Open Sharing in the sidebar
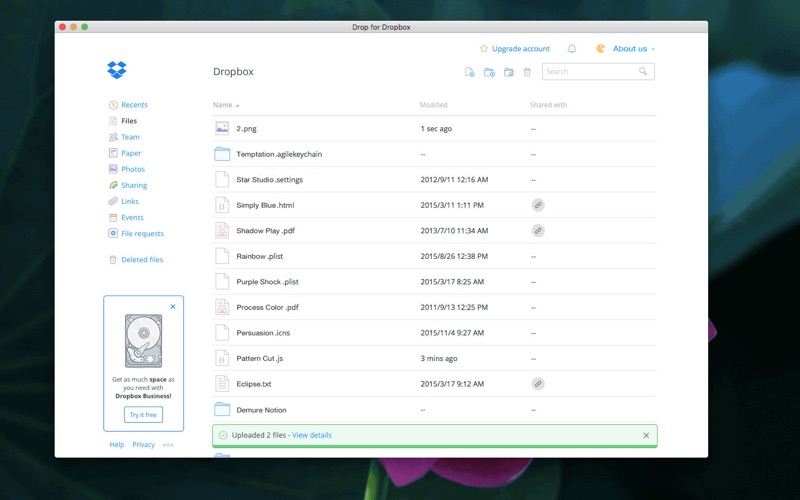 pos(134,185)
